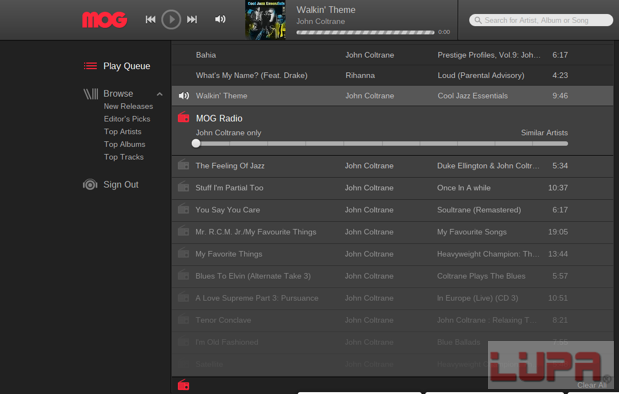View Top Albums
Screen dimensions: 619x394
pos(124,144)
